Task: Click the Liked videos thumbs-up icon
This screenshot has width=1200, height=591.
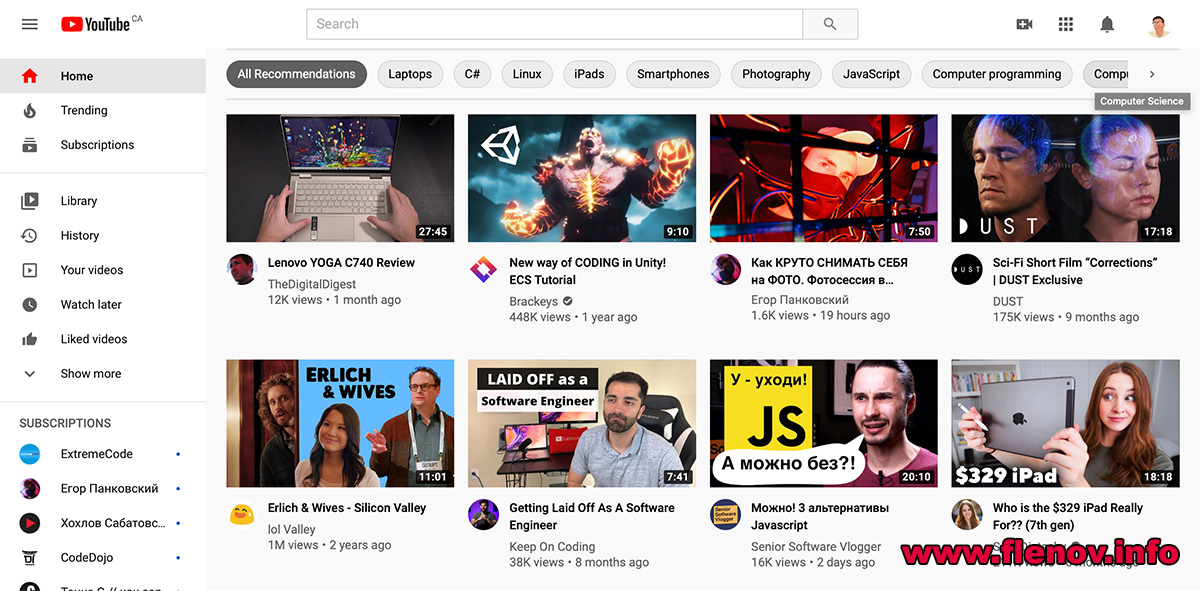Action: 30,339
